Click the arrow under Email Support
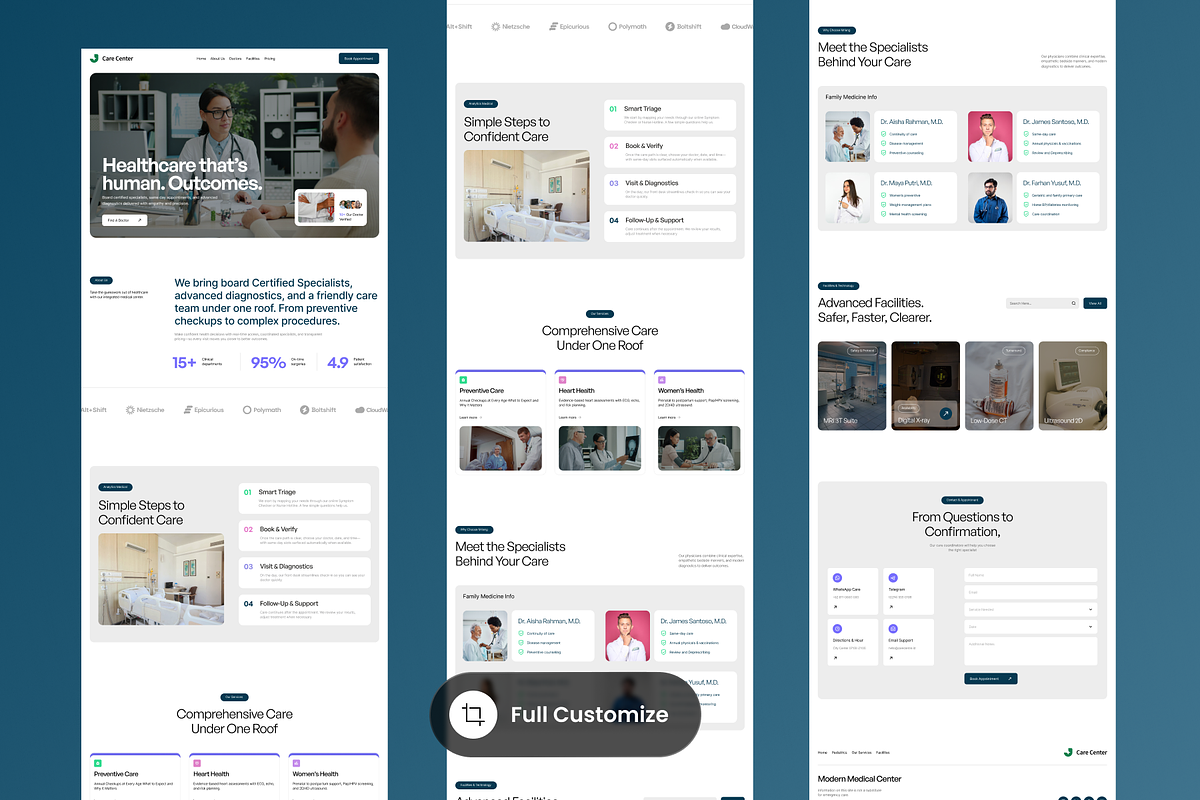This screenshot has width=1200, height=800. 890,657
